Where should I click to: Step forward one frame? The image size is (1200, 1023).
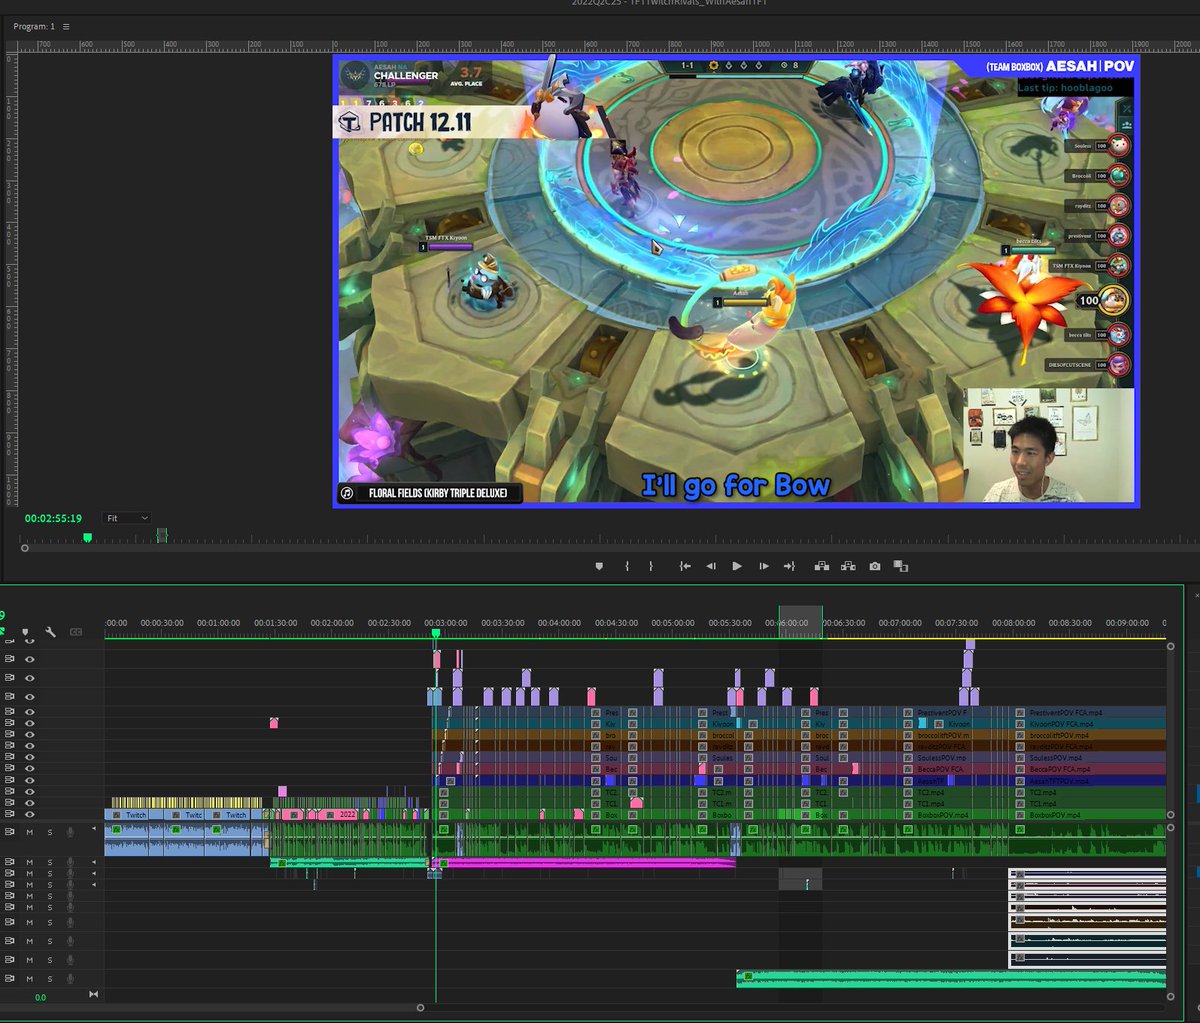[763, 566]
